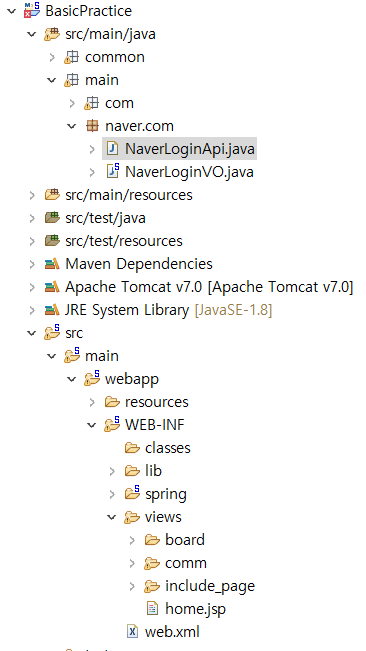Click the src/main/resources folder icon
The image size is (366, 651).
(x=52, y=195)
